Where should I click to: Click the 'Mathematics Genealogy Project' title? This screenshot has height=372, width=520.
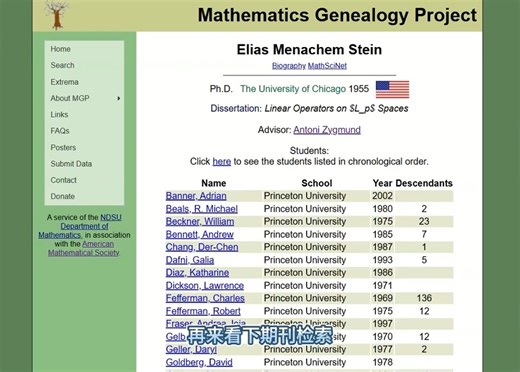337,15
